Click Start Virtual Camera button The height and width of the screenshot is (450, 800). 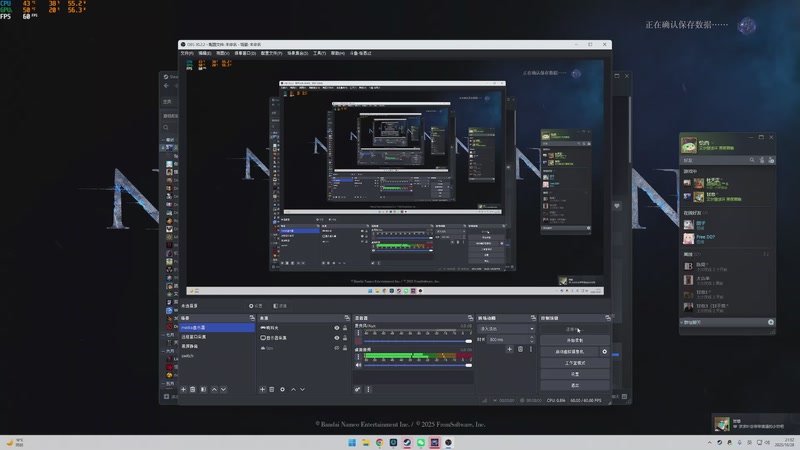point(570,352)
